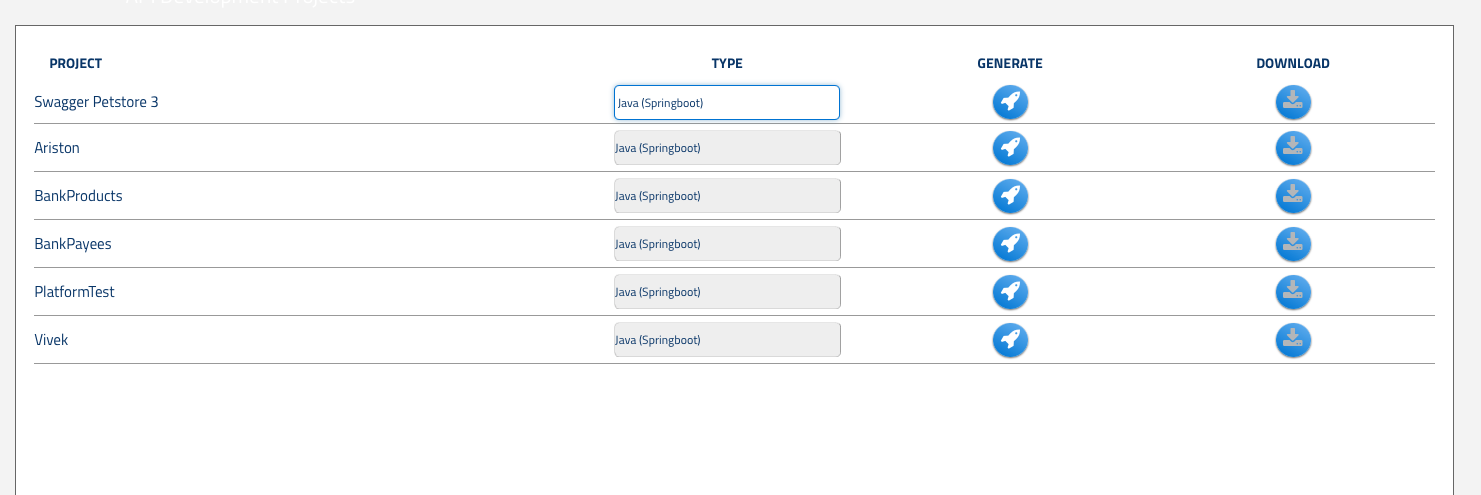
Task: Download the Vivek project
Action: [1293, 340]
